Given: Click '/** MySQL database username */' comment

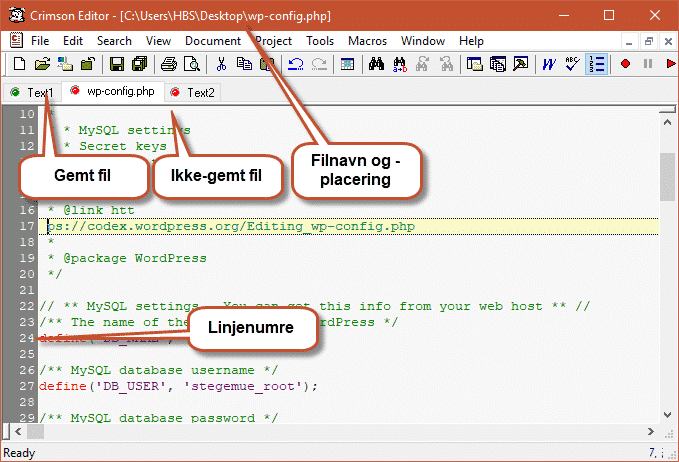Looking at the screenshot, I should tap(158, 370).
